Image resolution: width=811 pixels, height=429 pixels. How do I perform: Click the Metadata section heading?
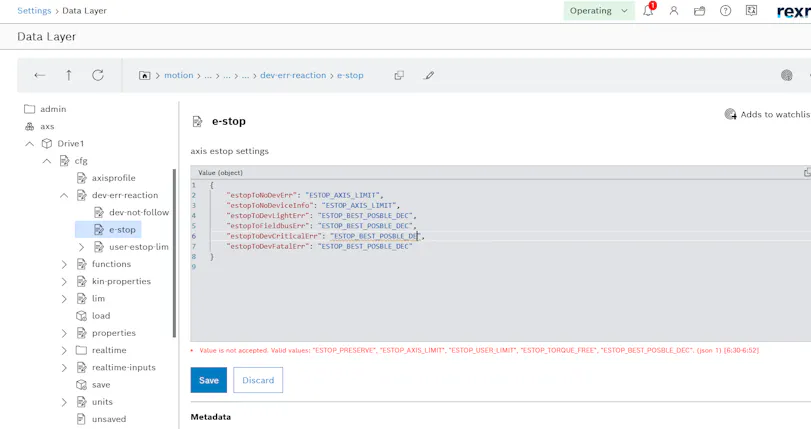pos(211,417)
